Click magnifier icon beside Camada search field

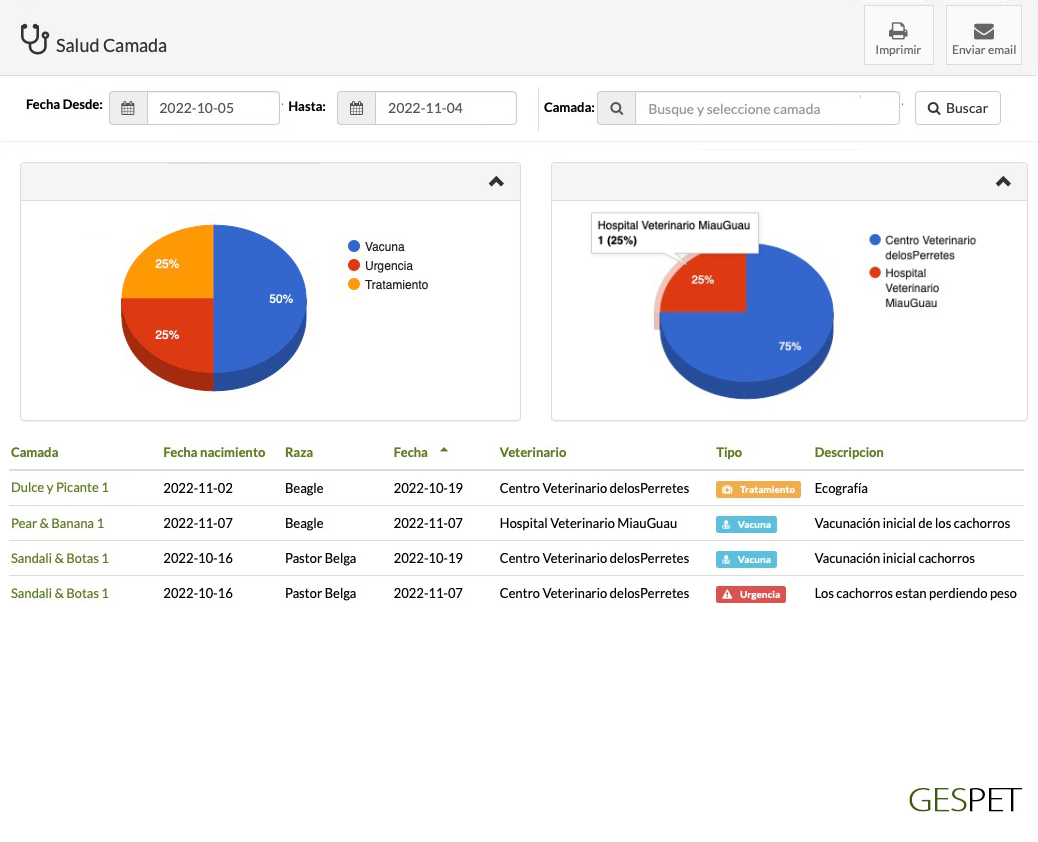[x=616, y=108]
